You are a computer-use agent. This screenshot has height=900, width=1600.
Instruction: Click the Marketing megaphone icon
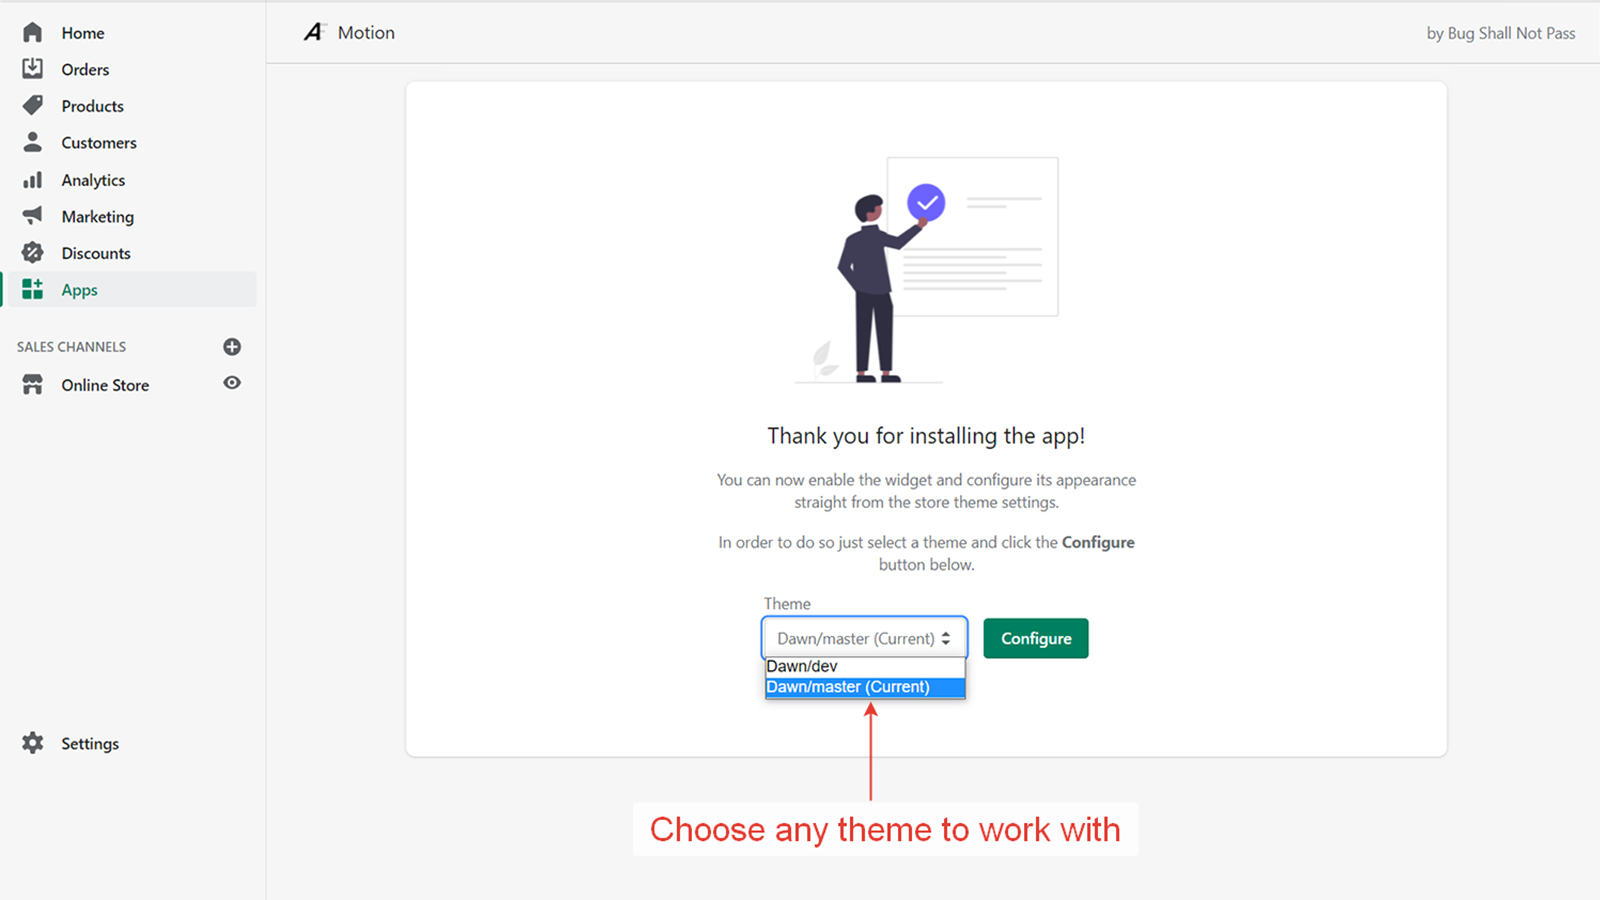[32, 216]
